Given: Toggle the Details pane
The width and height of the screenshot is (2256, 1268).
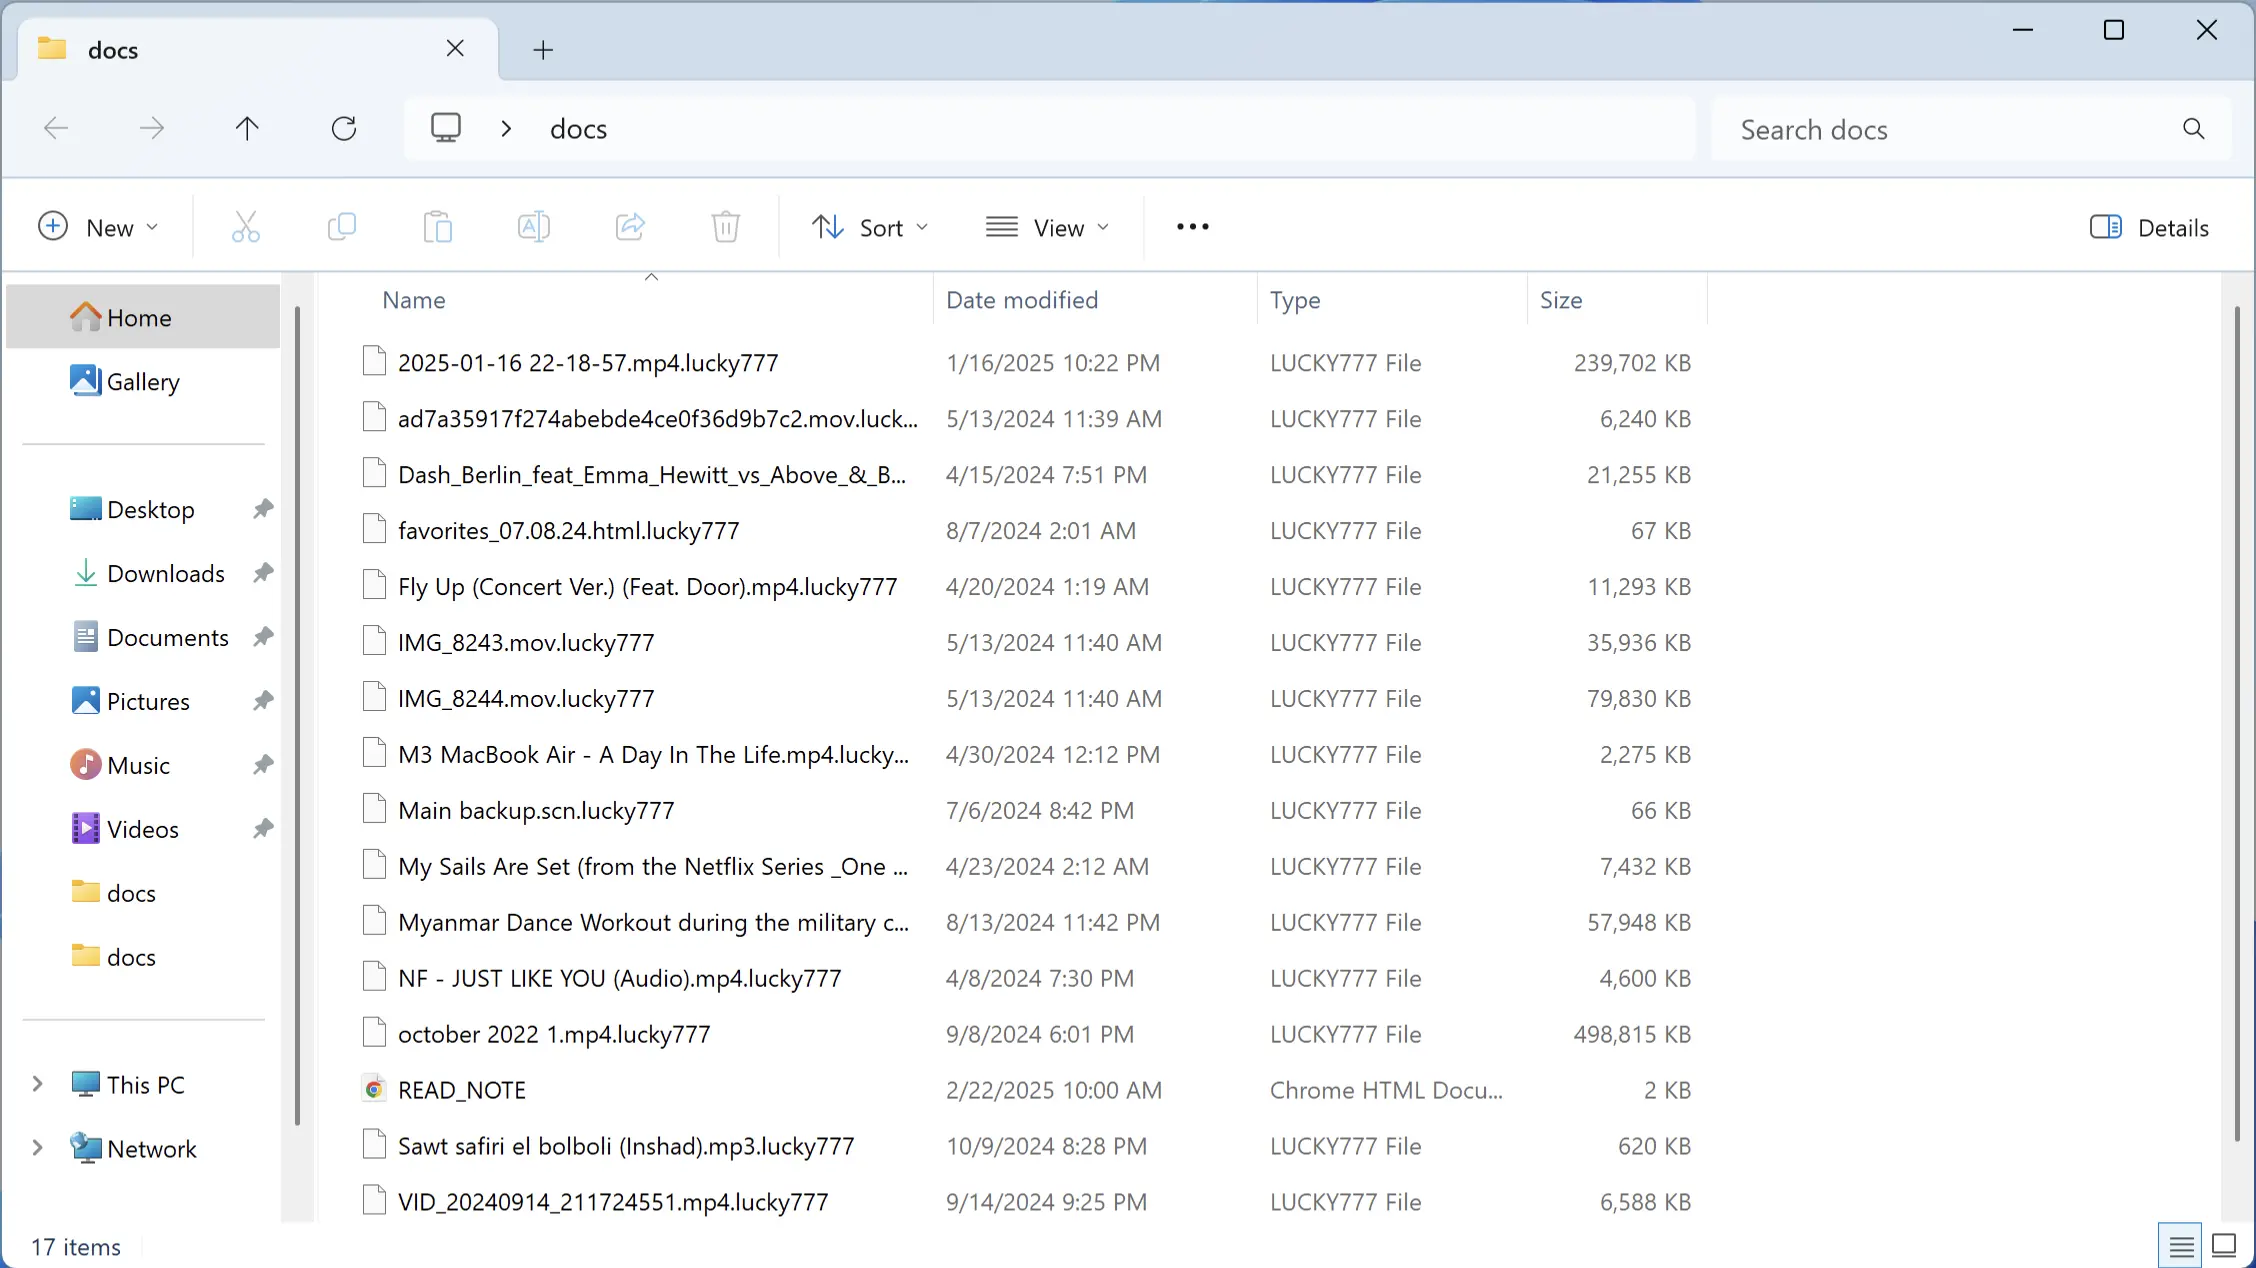Looking at the screenshot, I should 2149,227.
